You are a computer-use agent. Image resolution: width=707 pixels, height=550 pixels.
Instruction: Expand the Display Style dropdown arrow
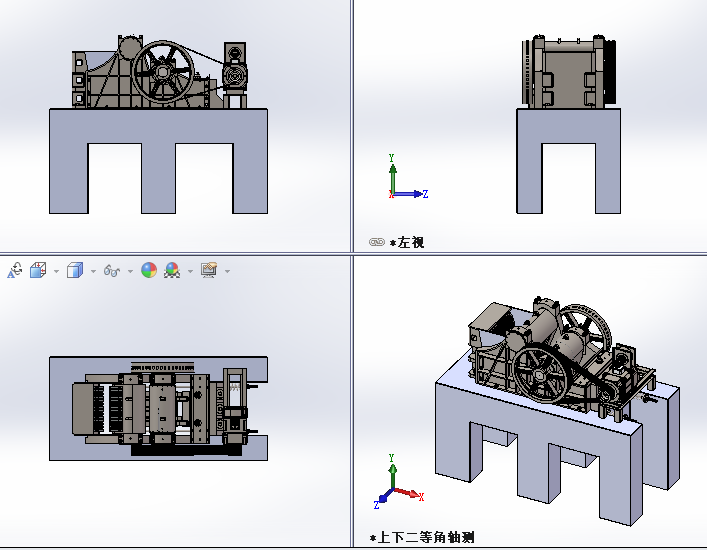click(x=93, y=271)
